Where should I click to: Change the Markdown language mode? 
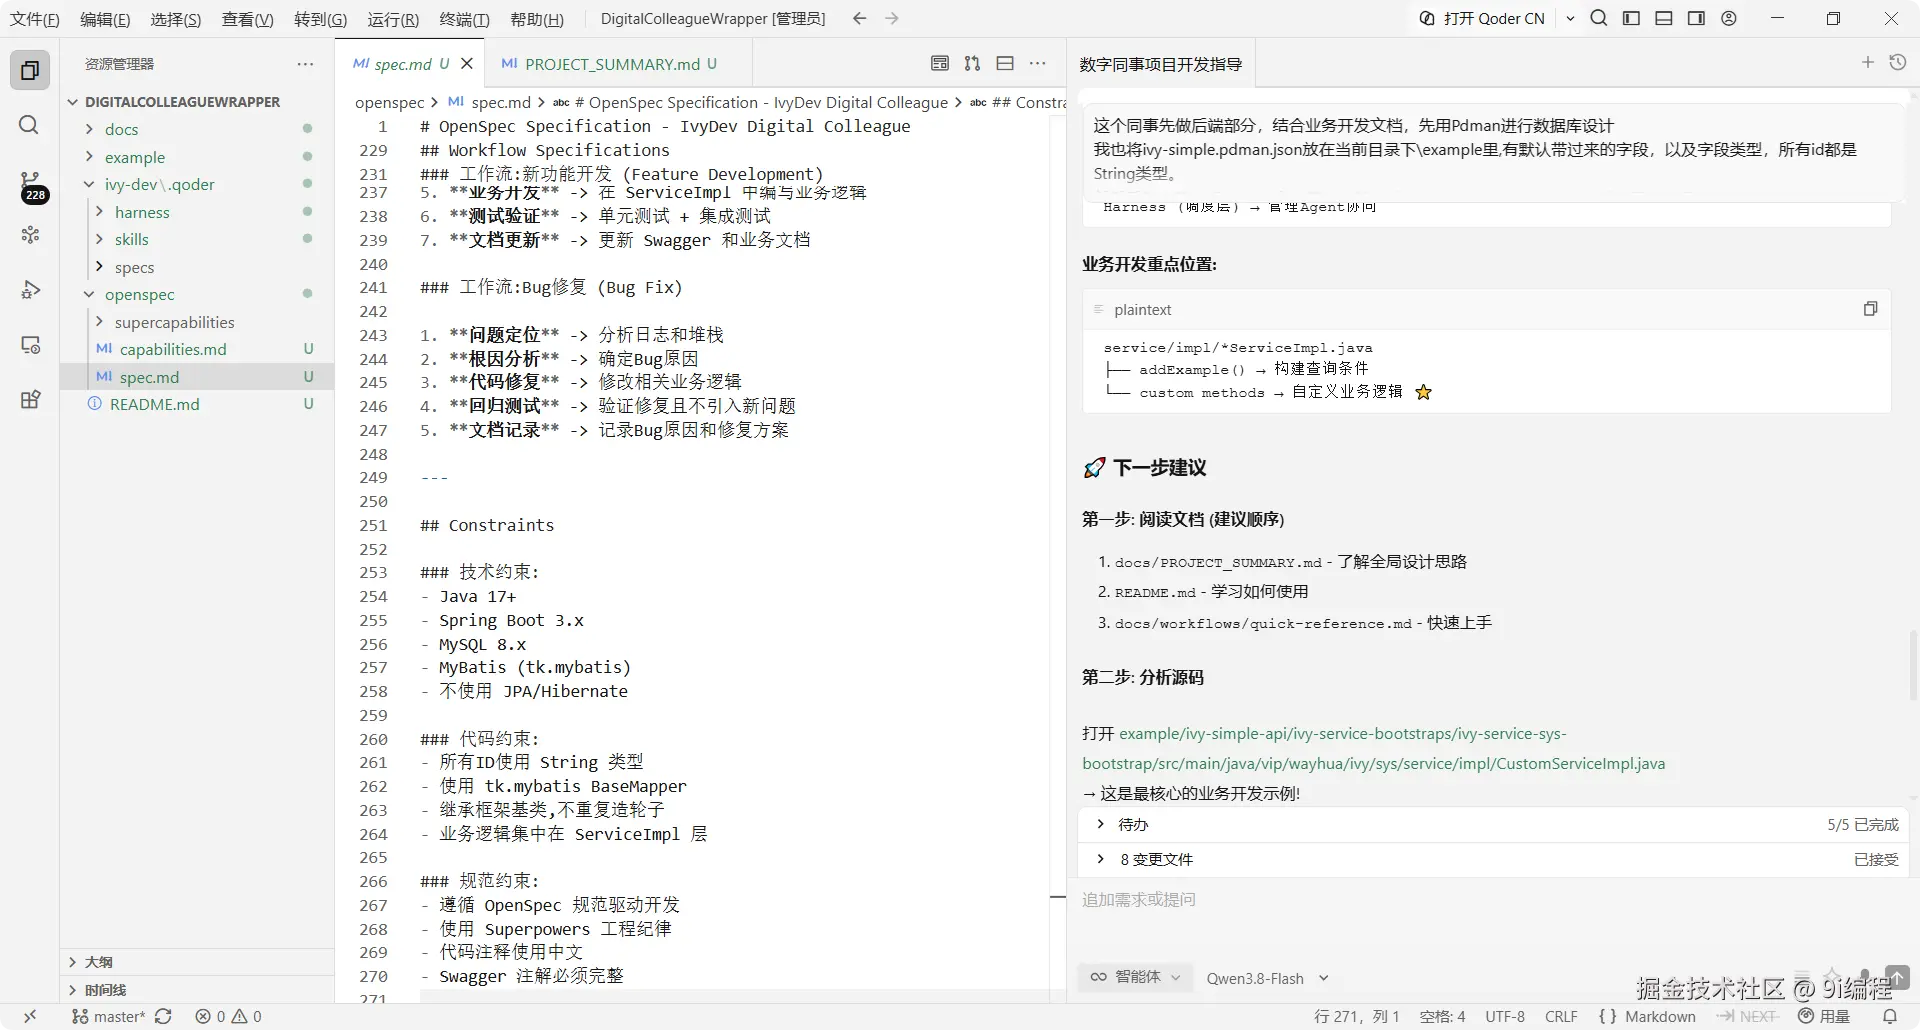point(1660,1016)
